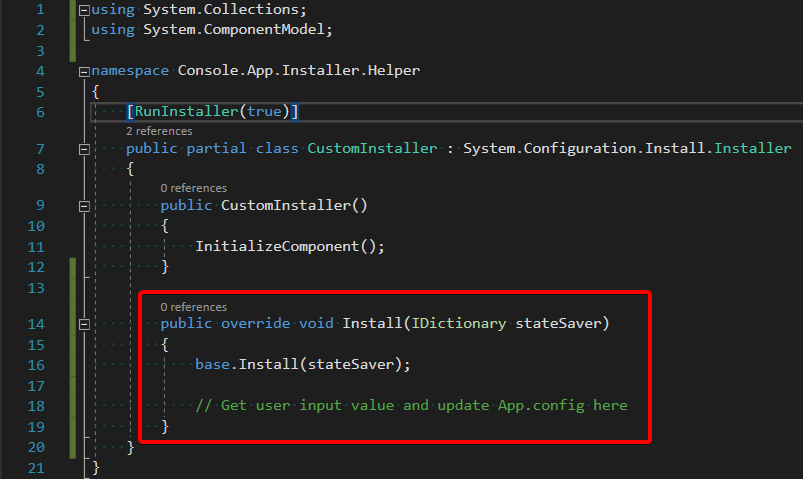Image resolution: width=803 pixels, height=479 pixels.
Task: Click the 'void' keyword on line 14
Action: [316, 323]
